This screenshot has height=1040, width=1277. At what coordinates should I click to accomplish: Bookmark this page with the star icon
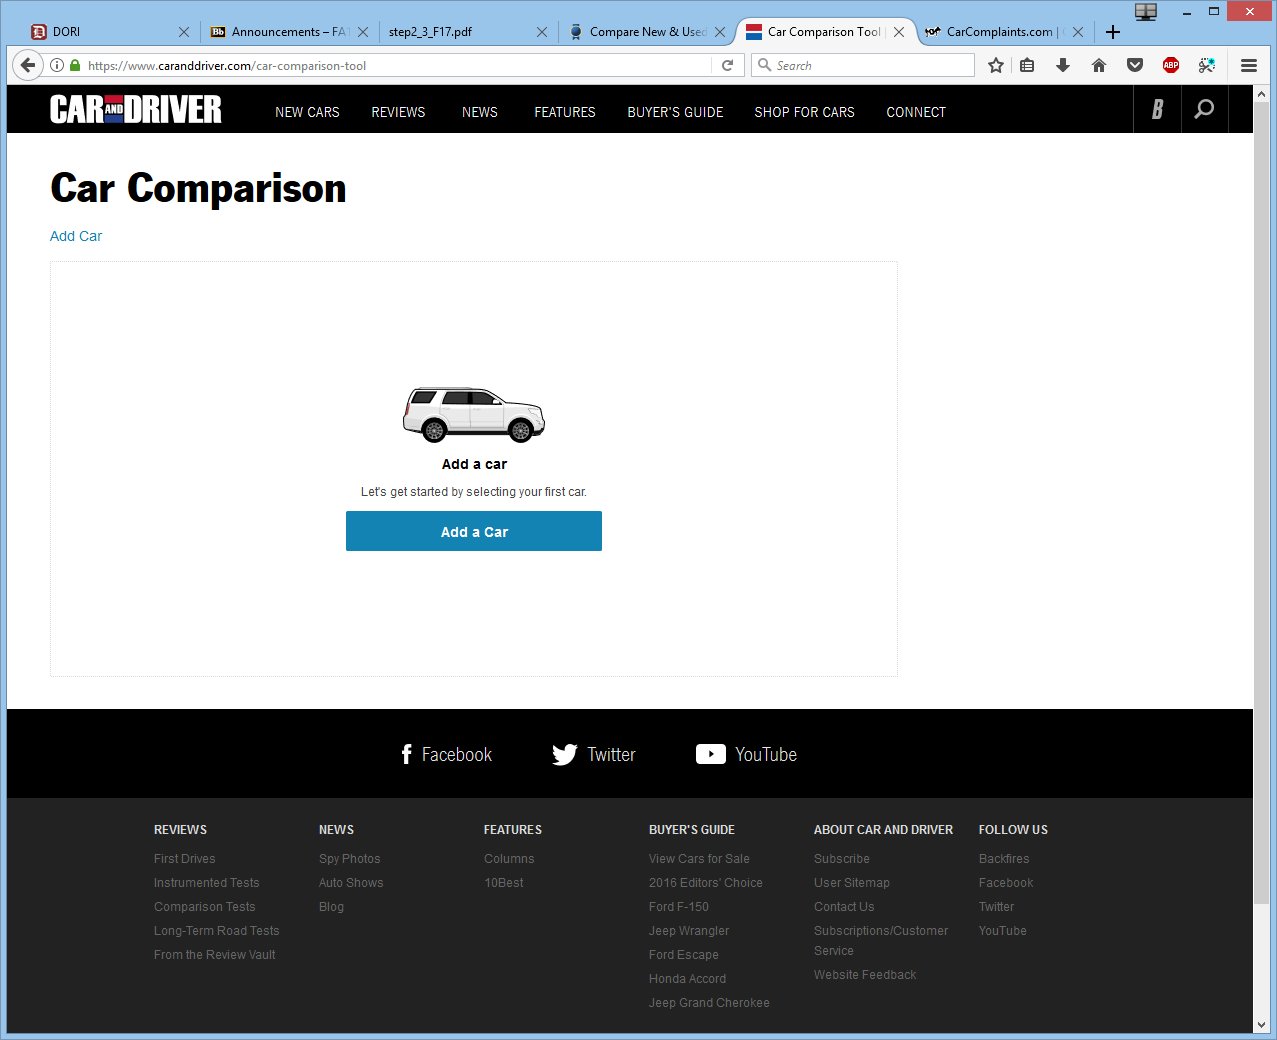click(996, 65)
